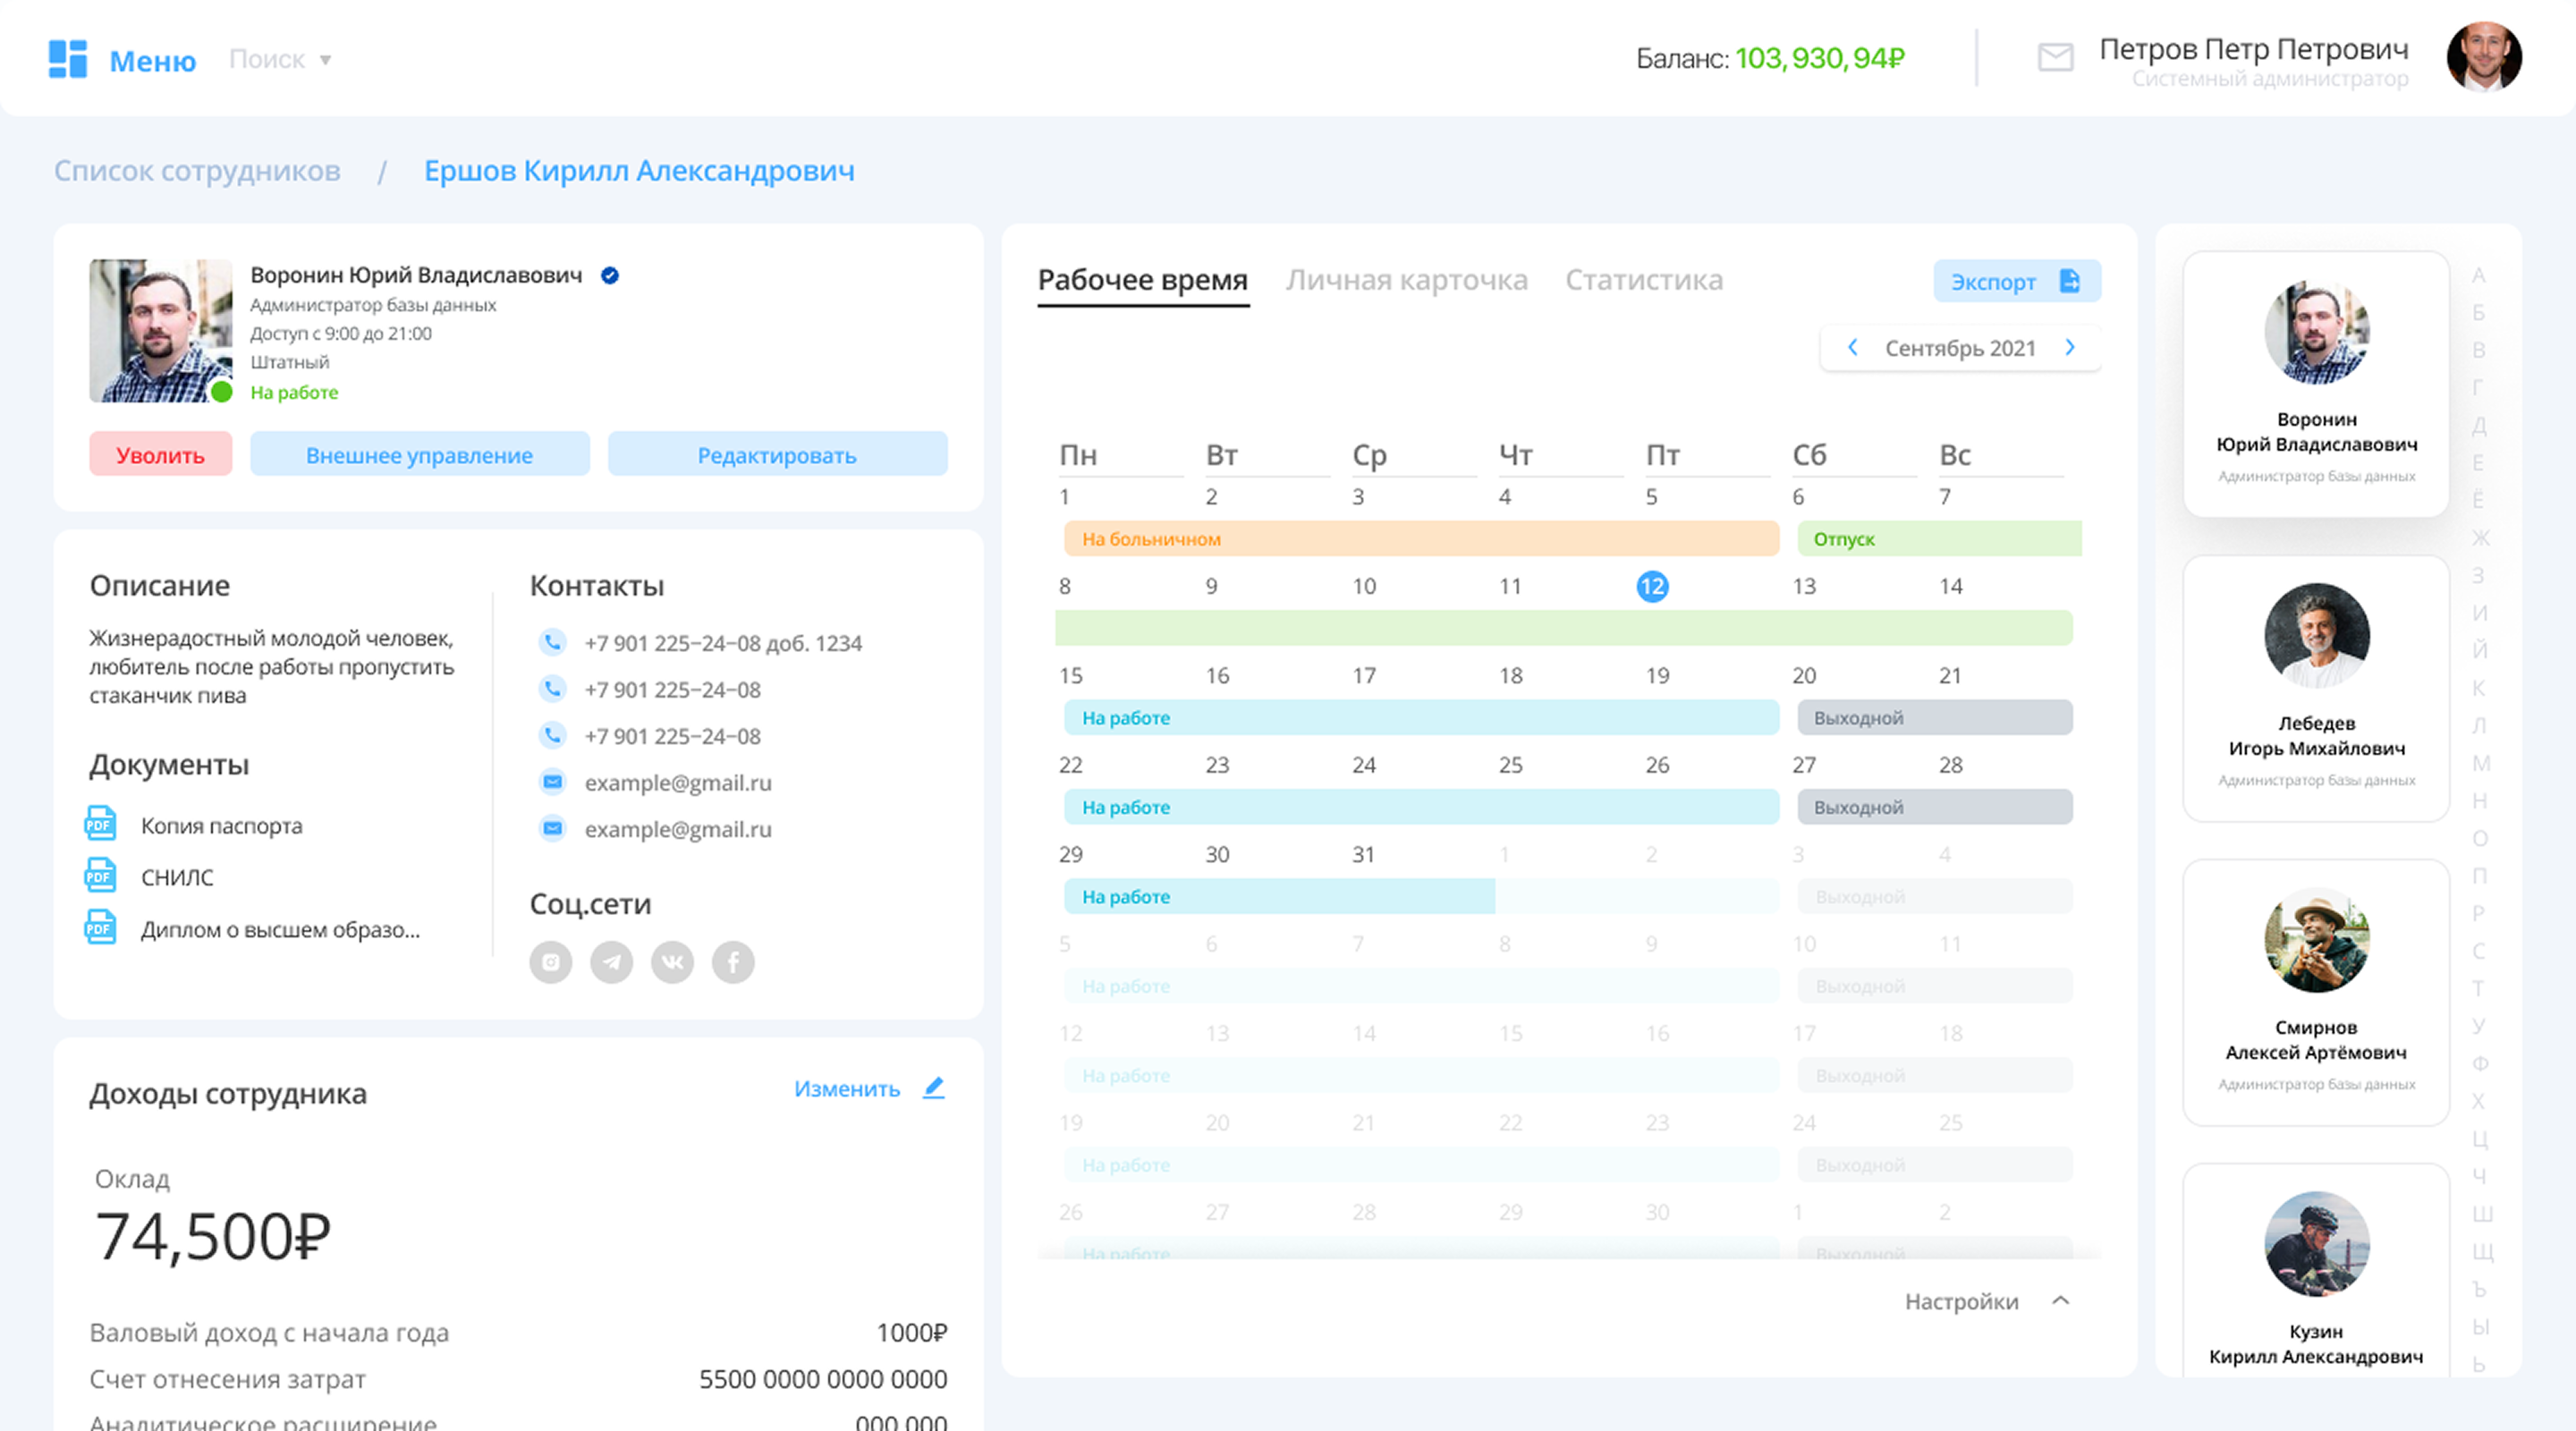Click the pencil icon next to Изменить
Screen dimensions: 2576x1431
(x=934, y=1088)
